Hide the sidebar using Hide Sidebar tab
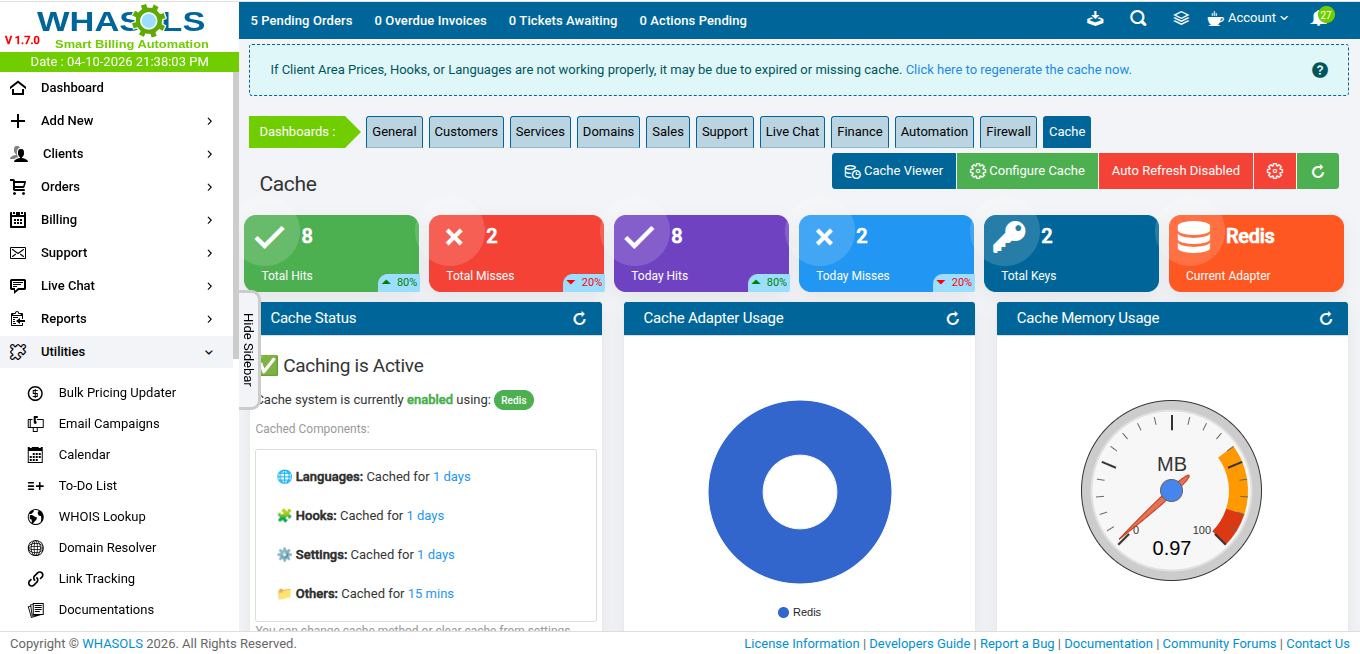This screenshot has height=654, width=1360. 249,349
